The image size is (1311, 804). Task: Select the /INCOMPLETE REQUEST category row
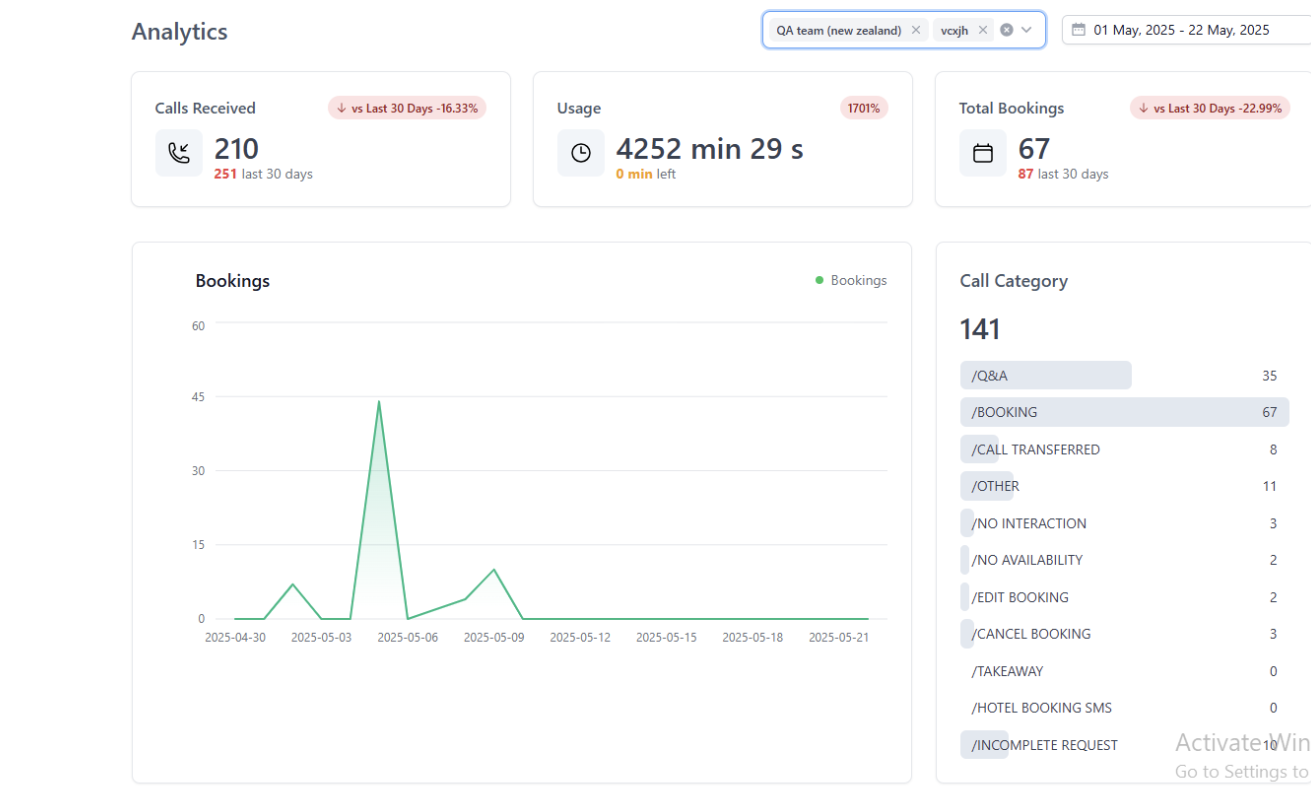(1124, 745)
